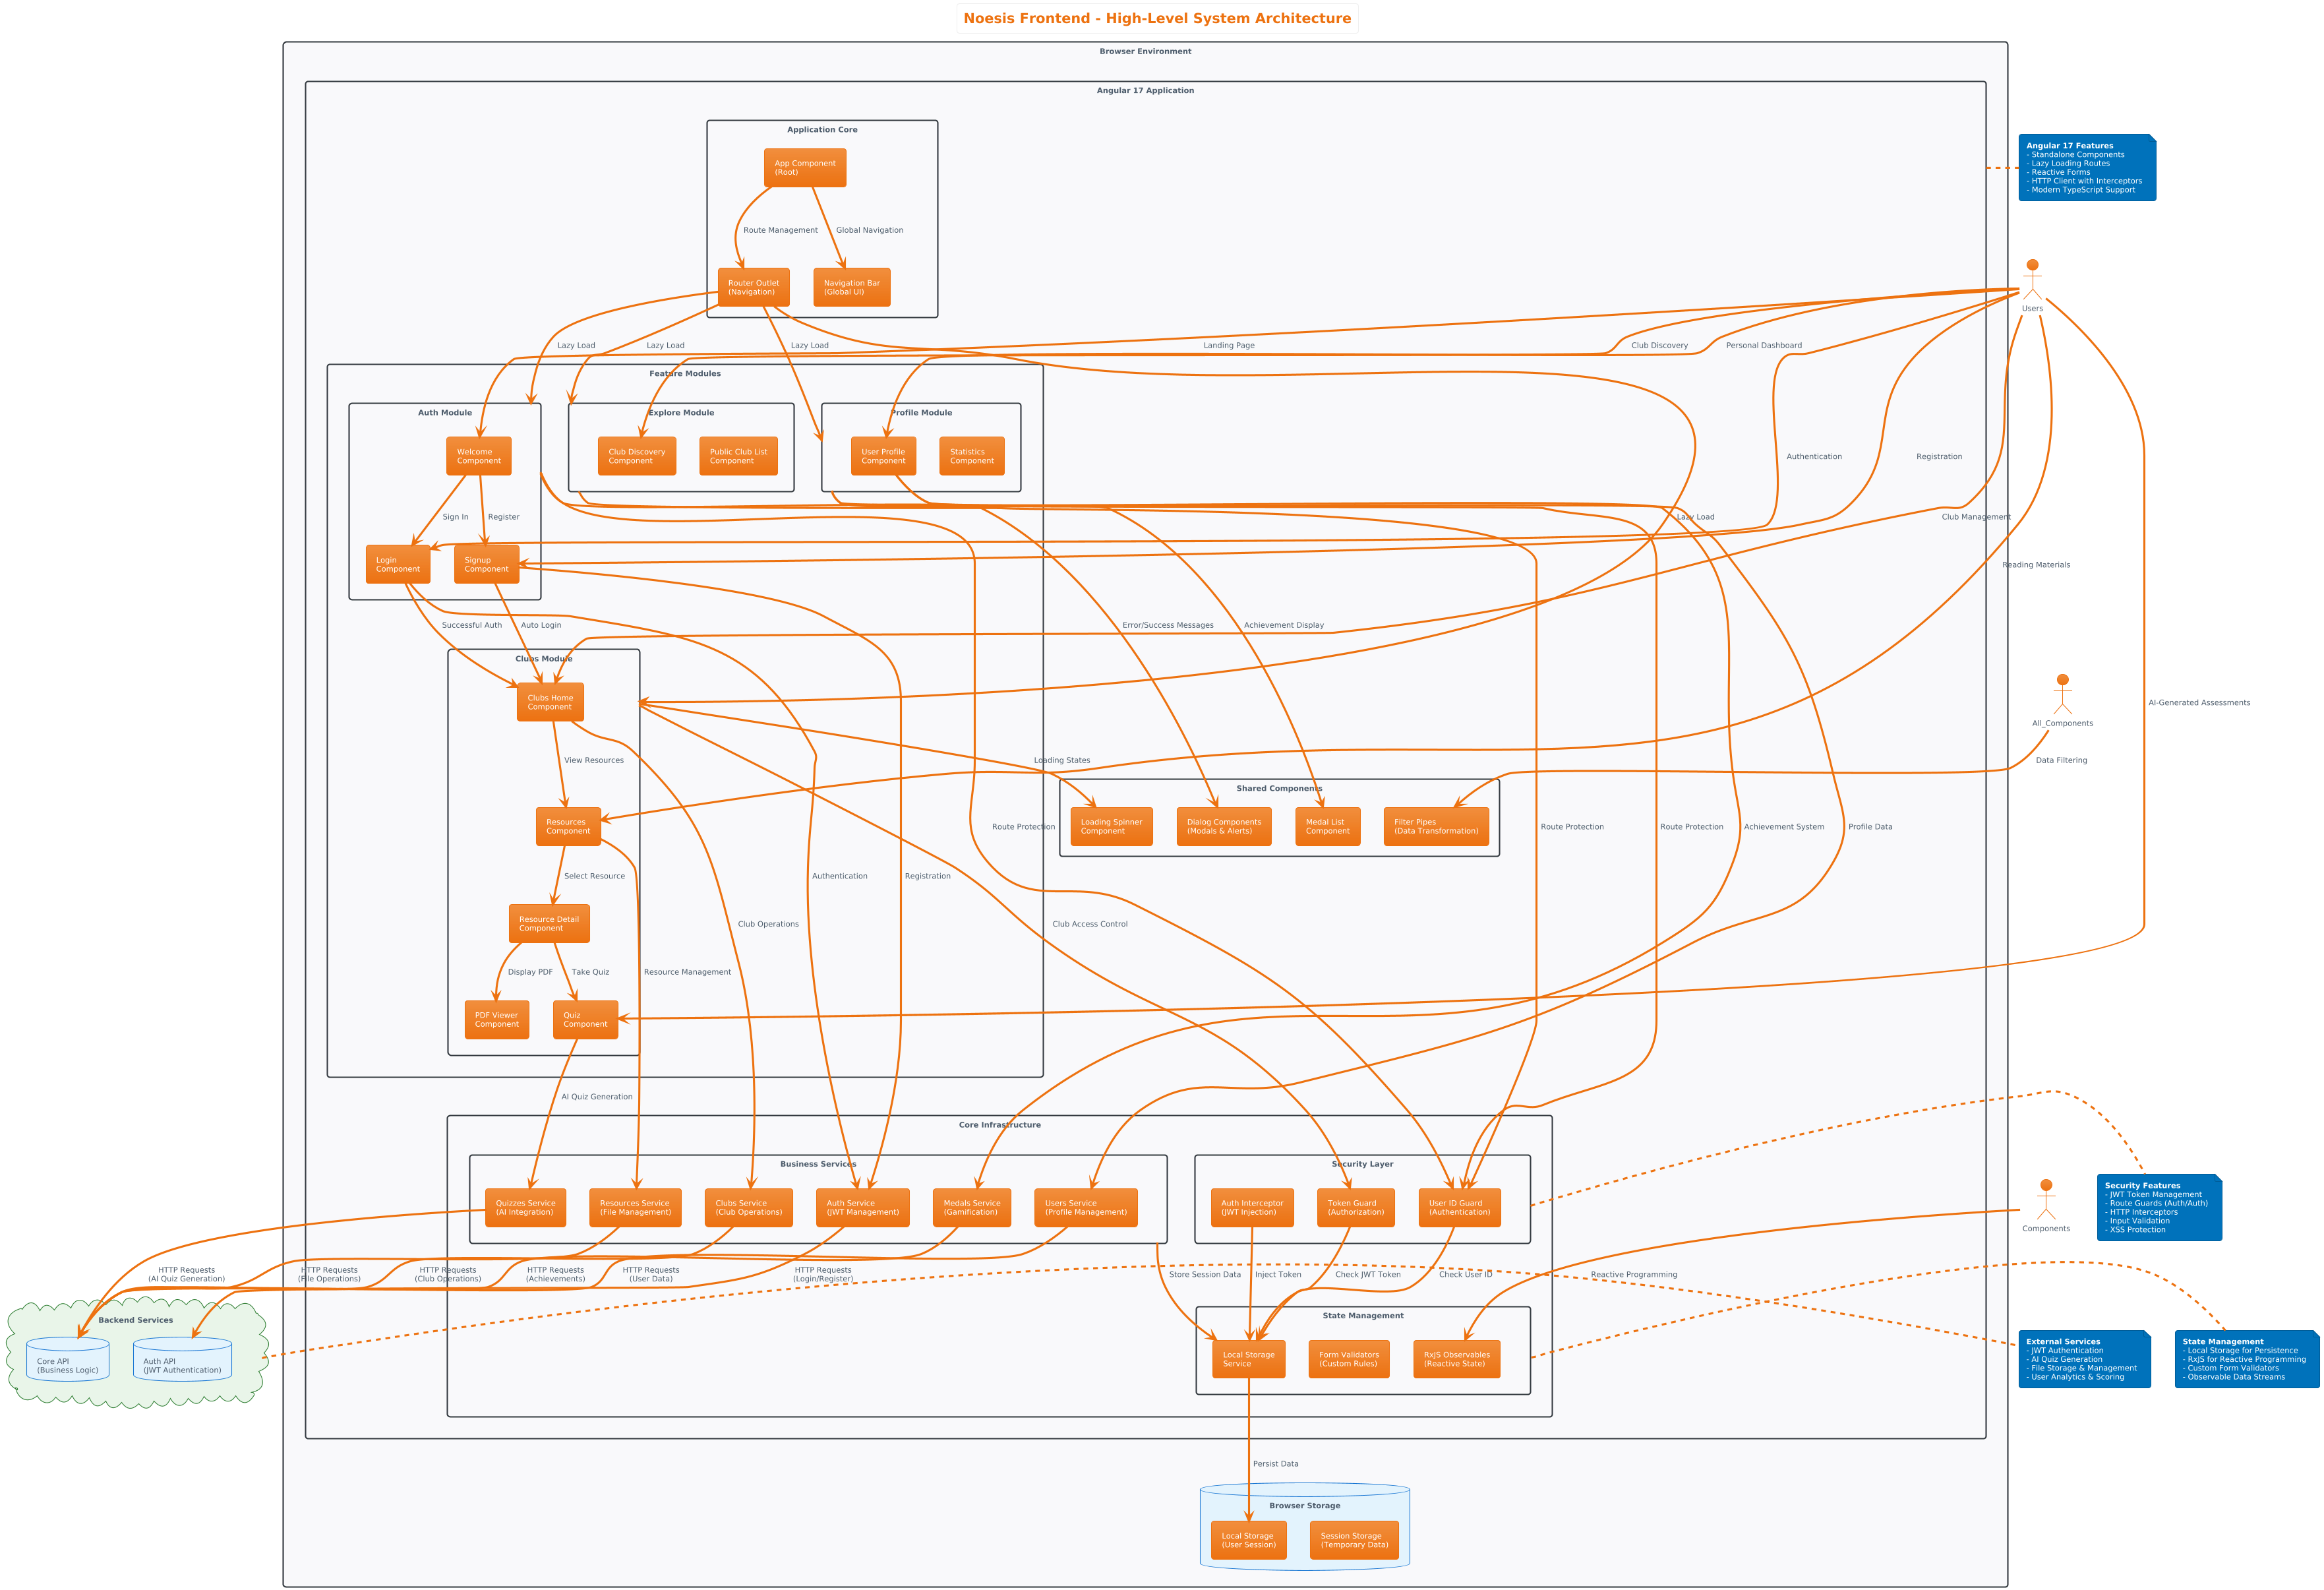
Task: Click the Components actor stick figure
Action: (2046, 1199)
